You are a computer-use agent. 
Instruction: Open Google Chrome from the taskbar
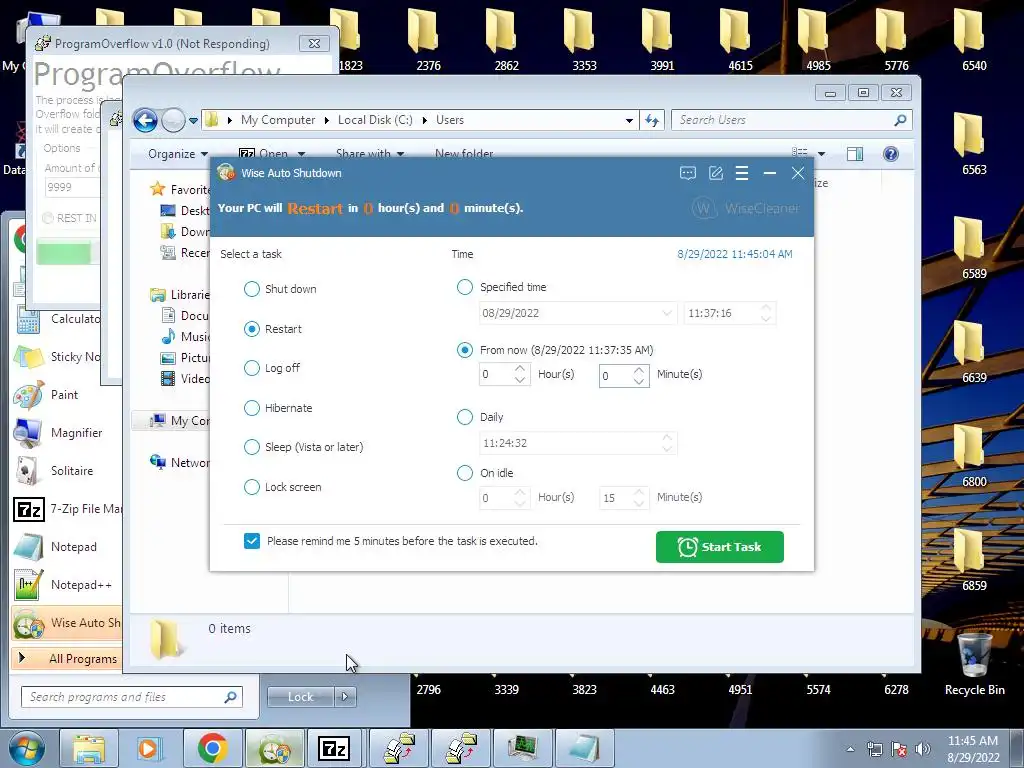point(213,748)
